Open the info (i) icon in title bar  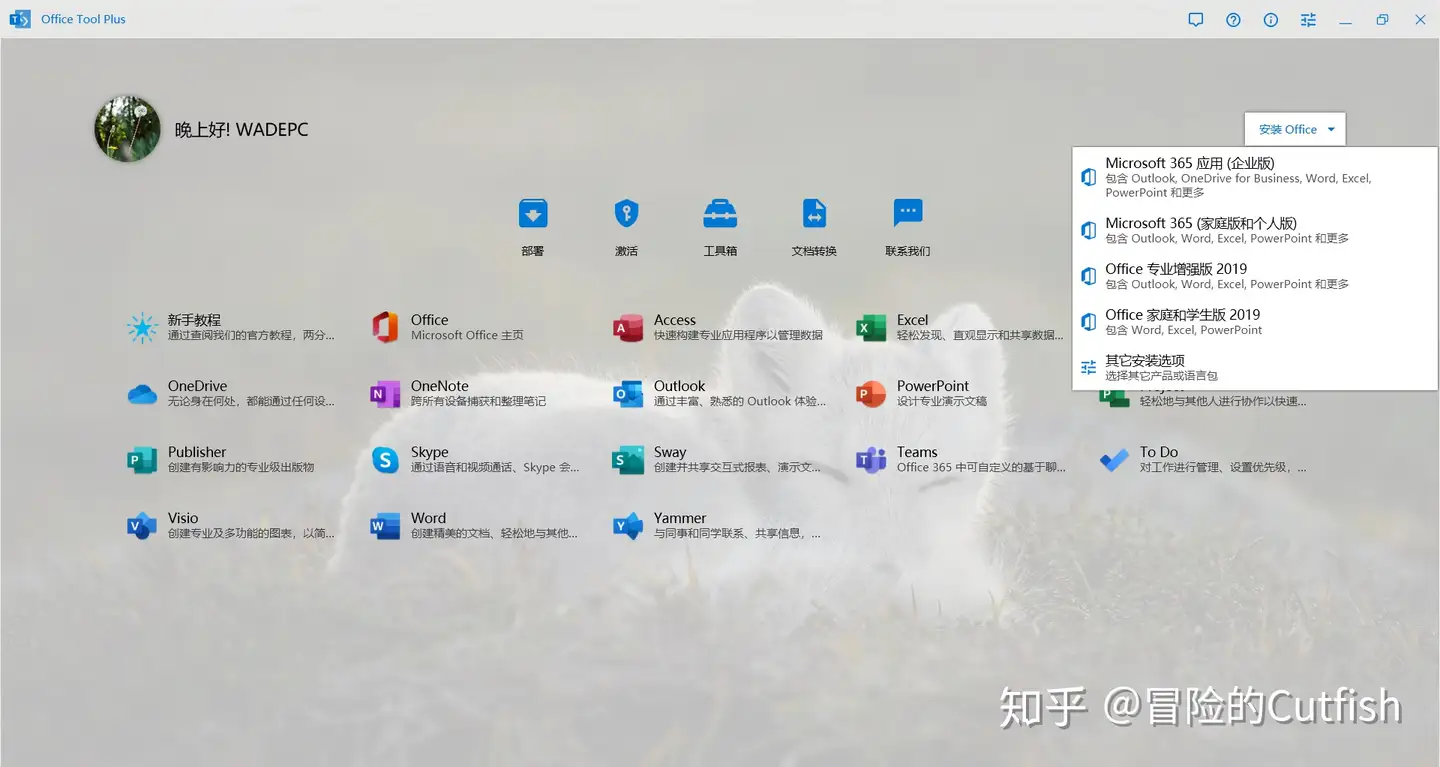(x=1271, y=19)
